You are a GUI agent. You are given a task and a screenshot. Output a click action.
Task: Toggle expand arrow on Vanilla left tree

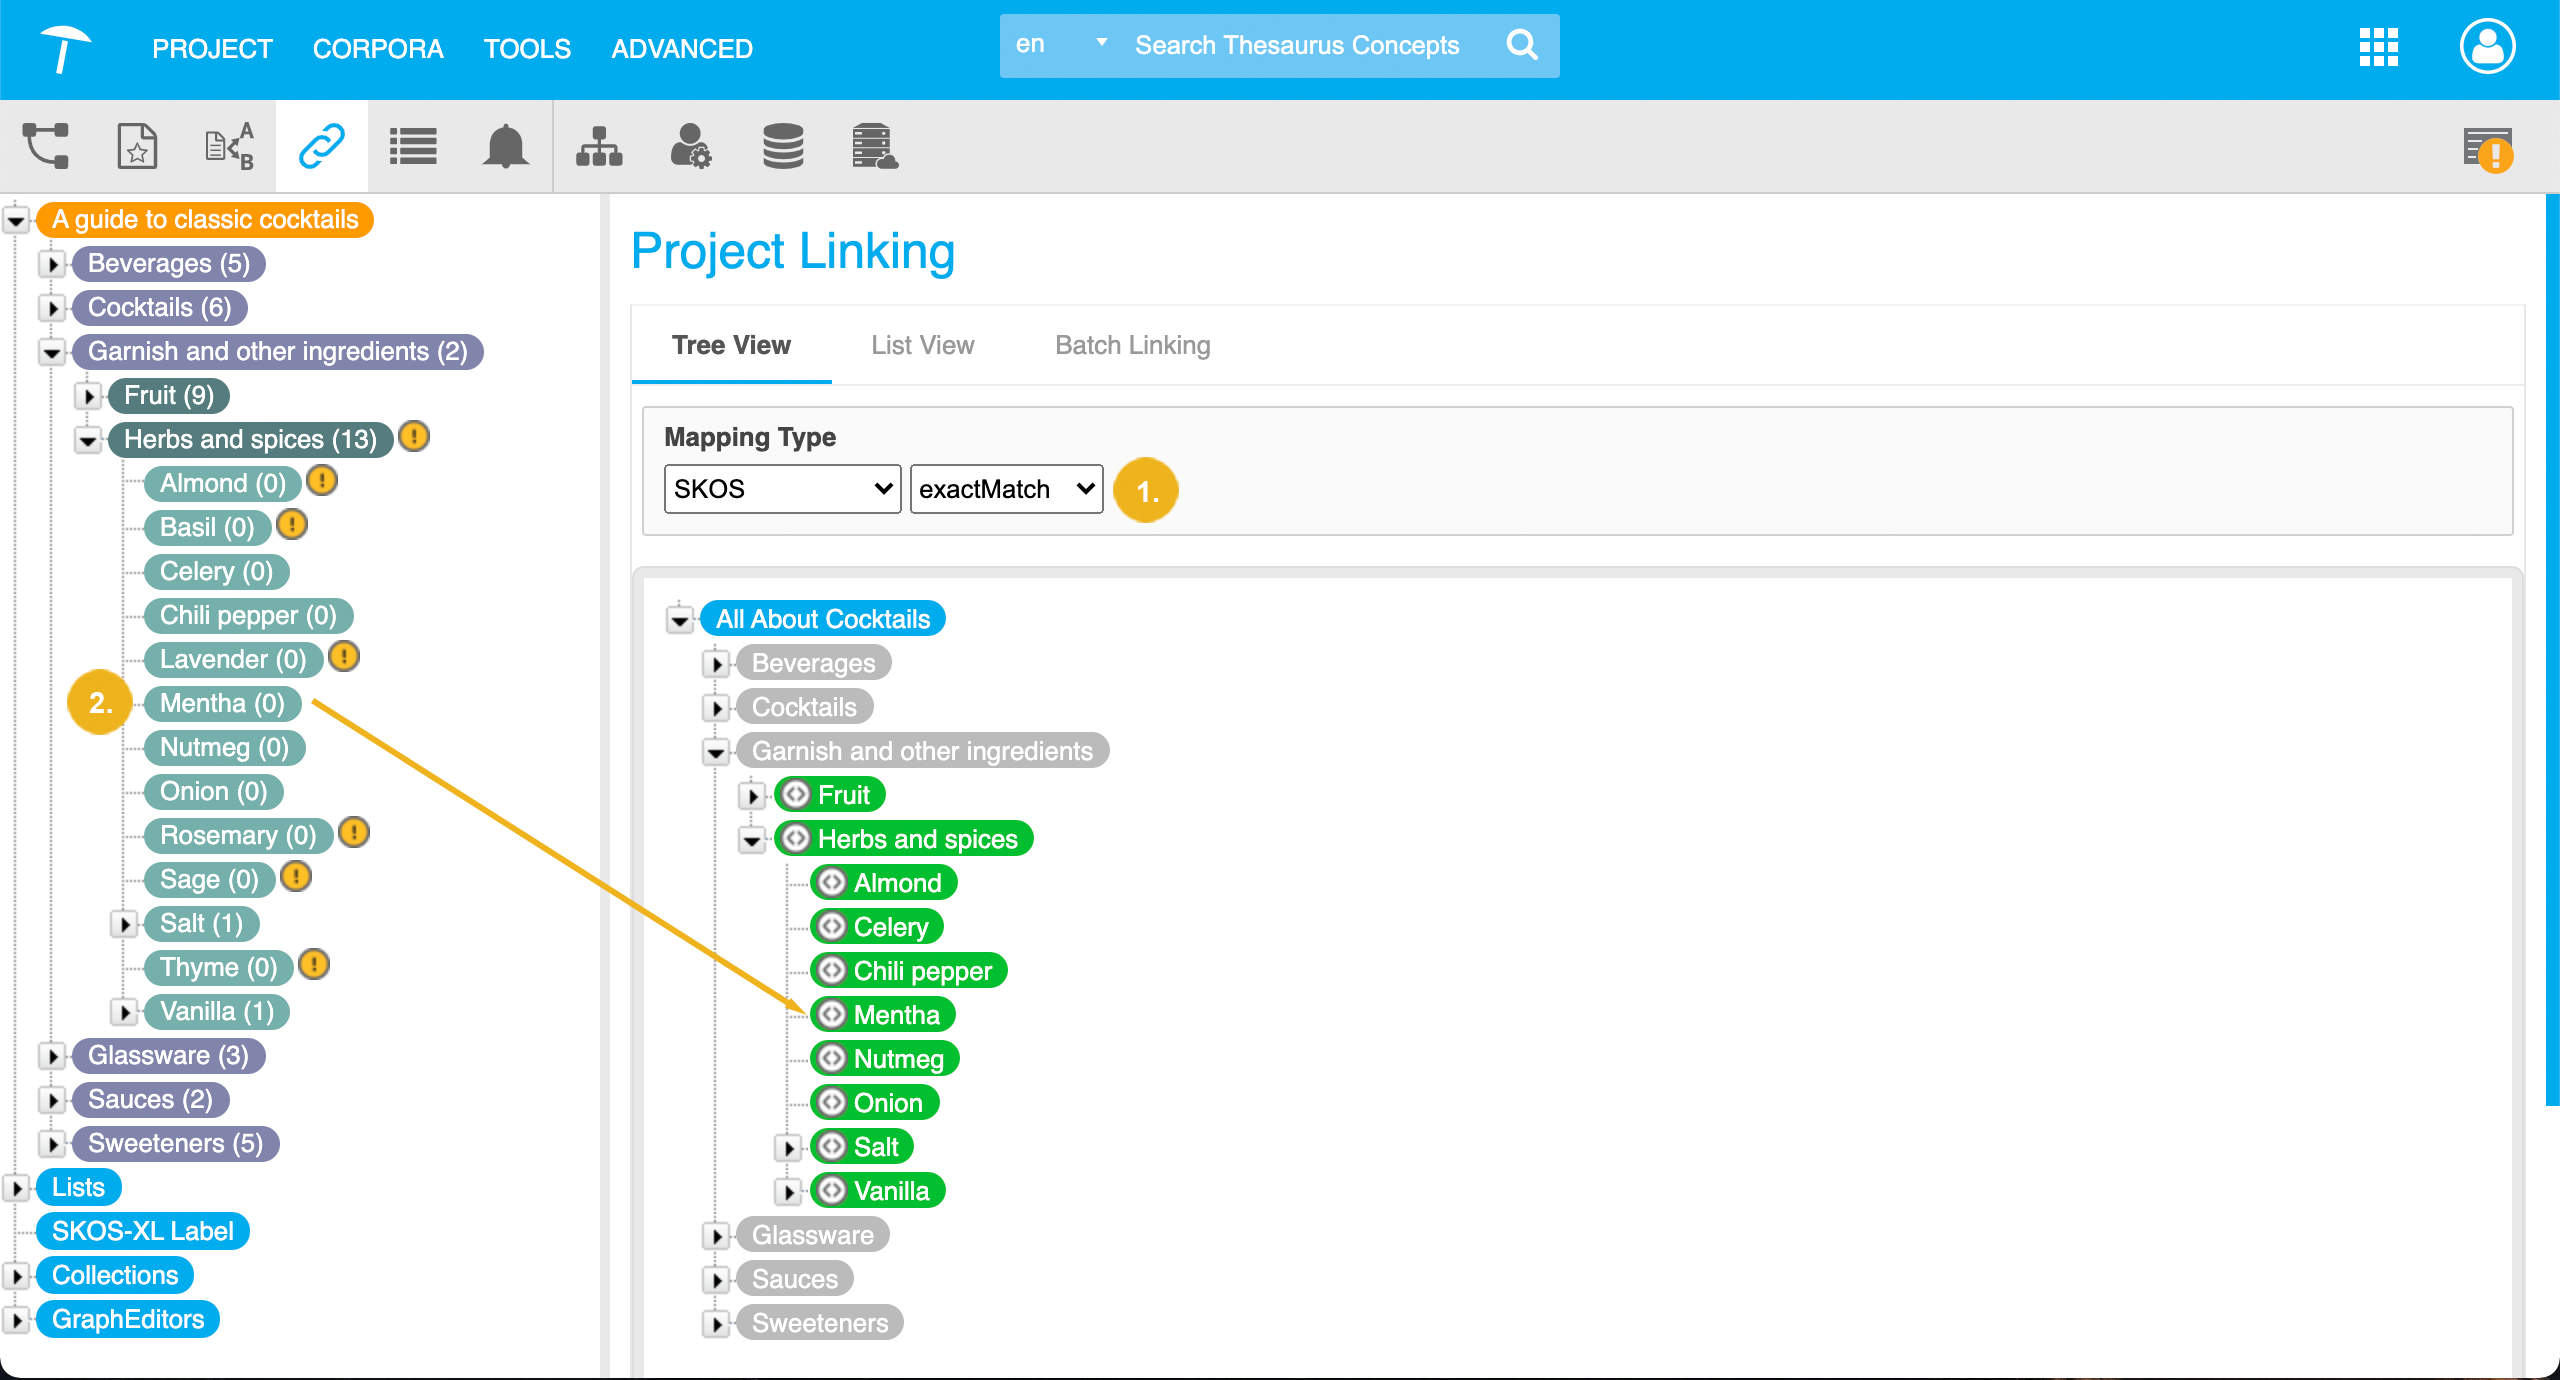tap(127, 1011)
